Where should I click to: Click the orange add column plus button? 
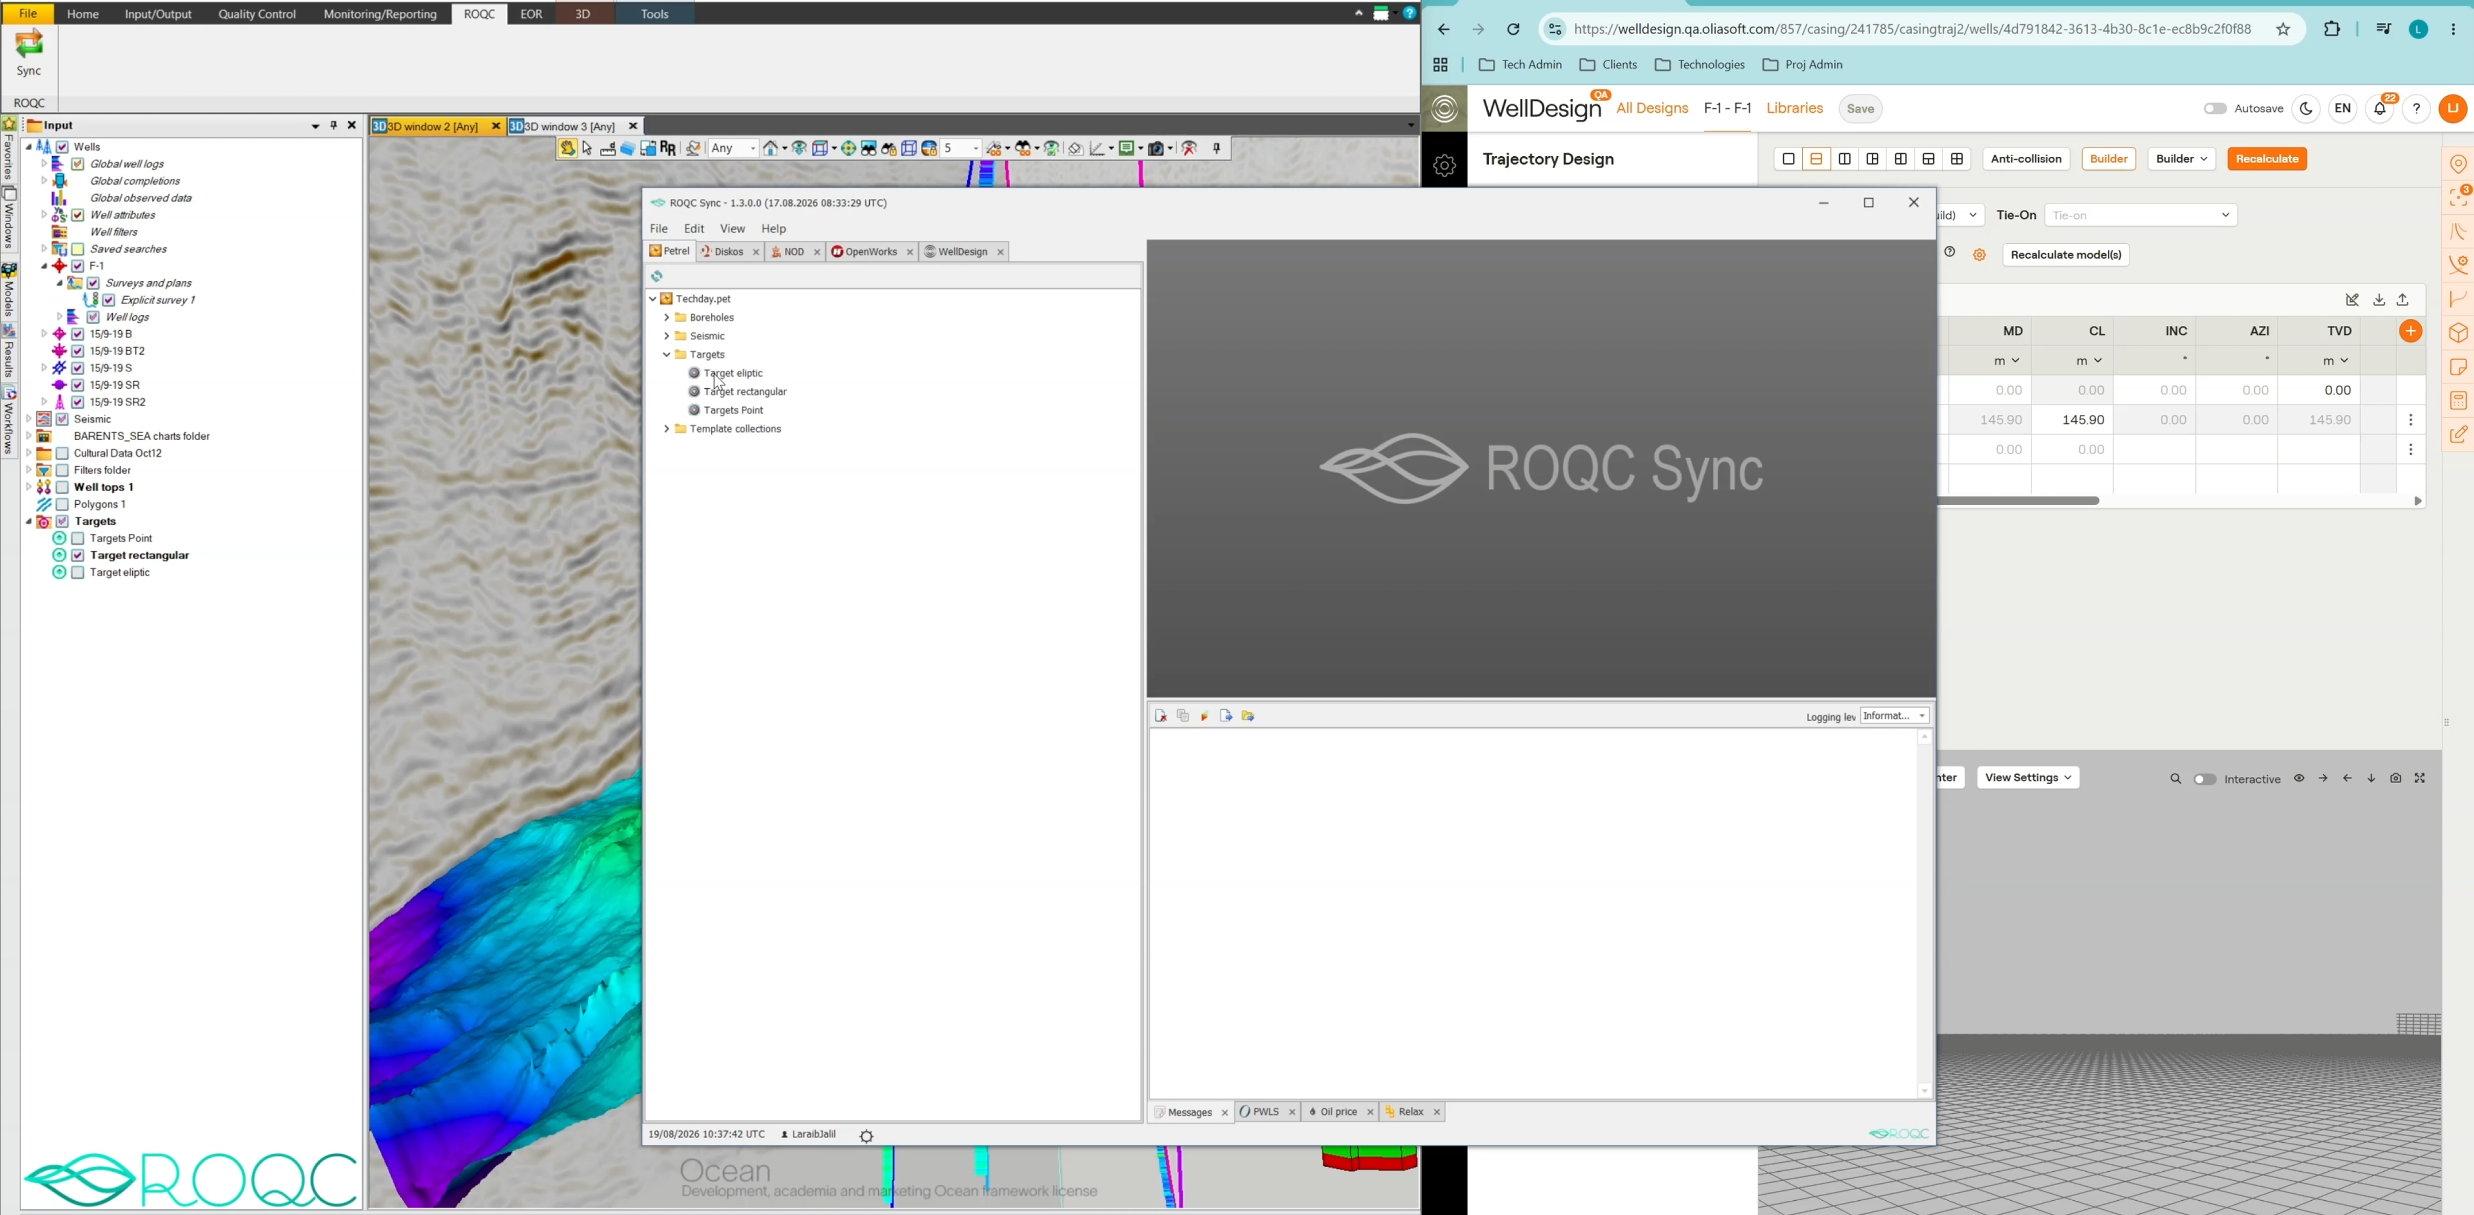pyautogui.click(x=2411, y=331)
